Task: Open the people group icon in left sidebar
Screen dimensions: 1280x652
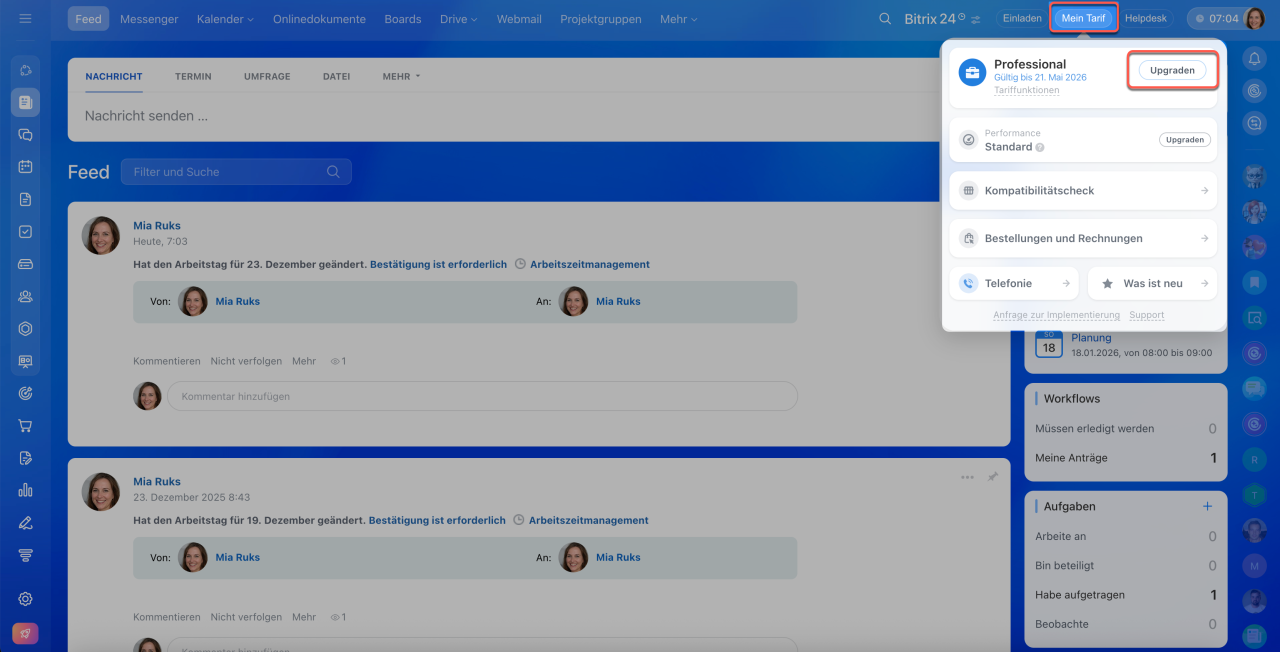Action: click(x=26, y=296)
